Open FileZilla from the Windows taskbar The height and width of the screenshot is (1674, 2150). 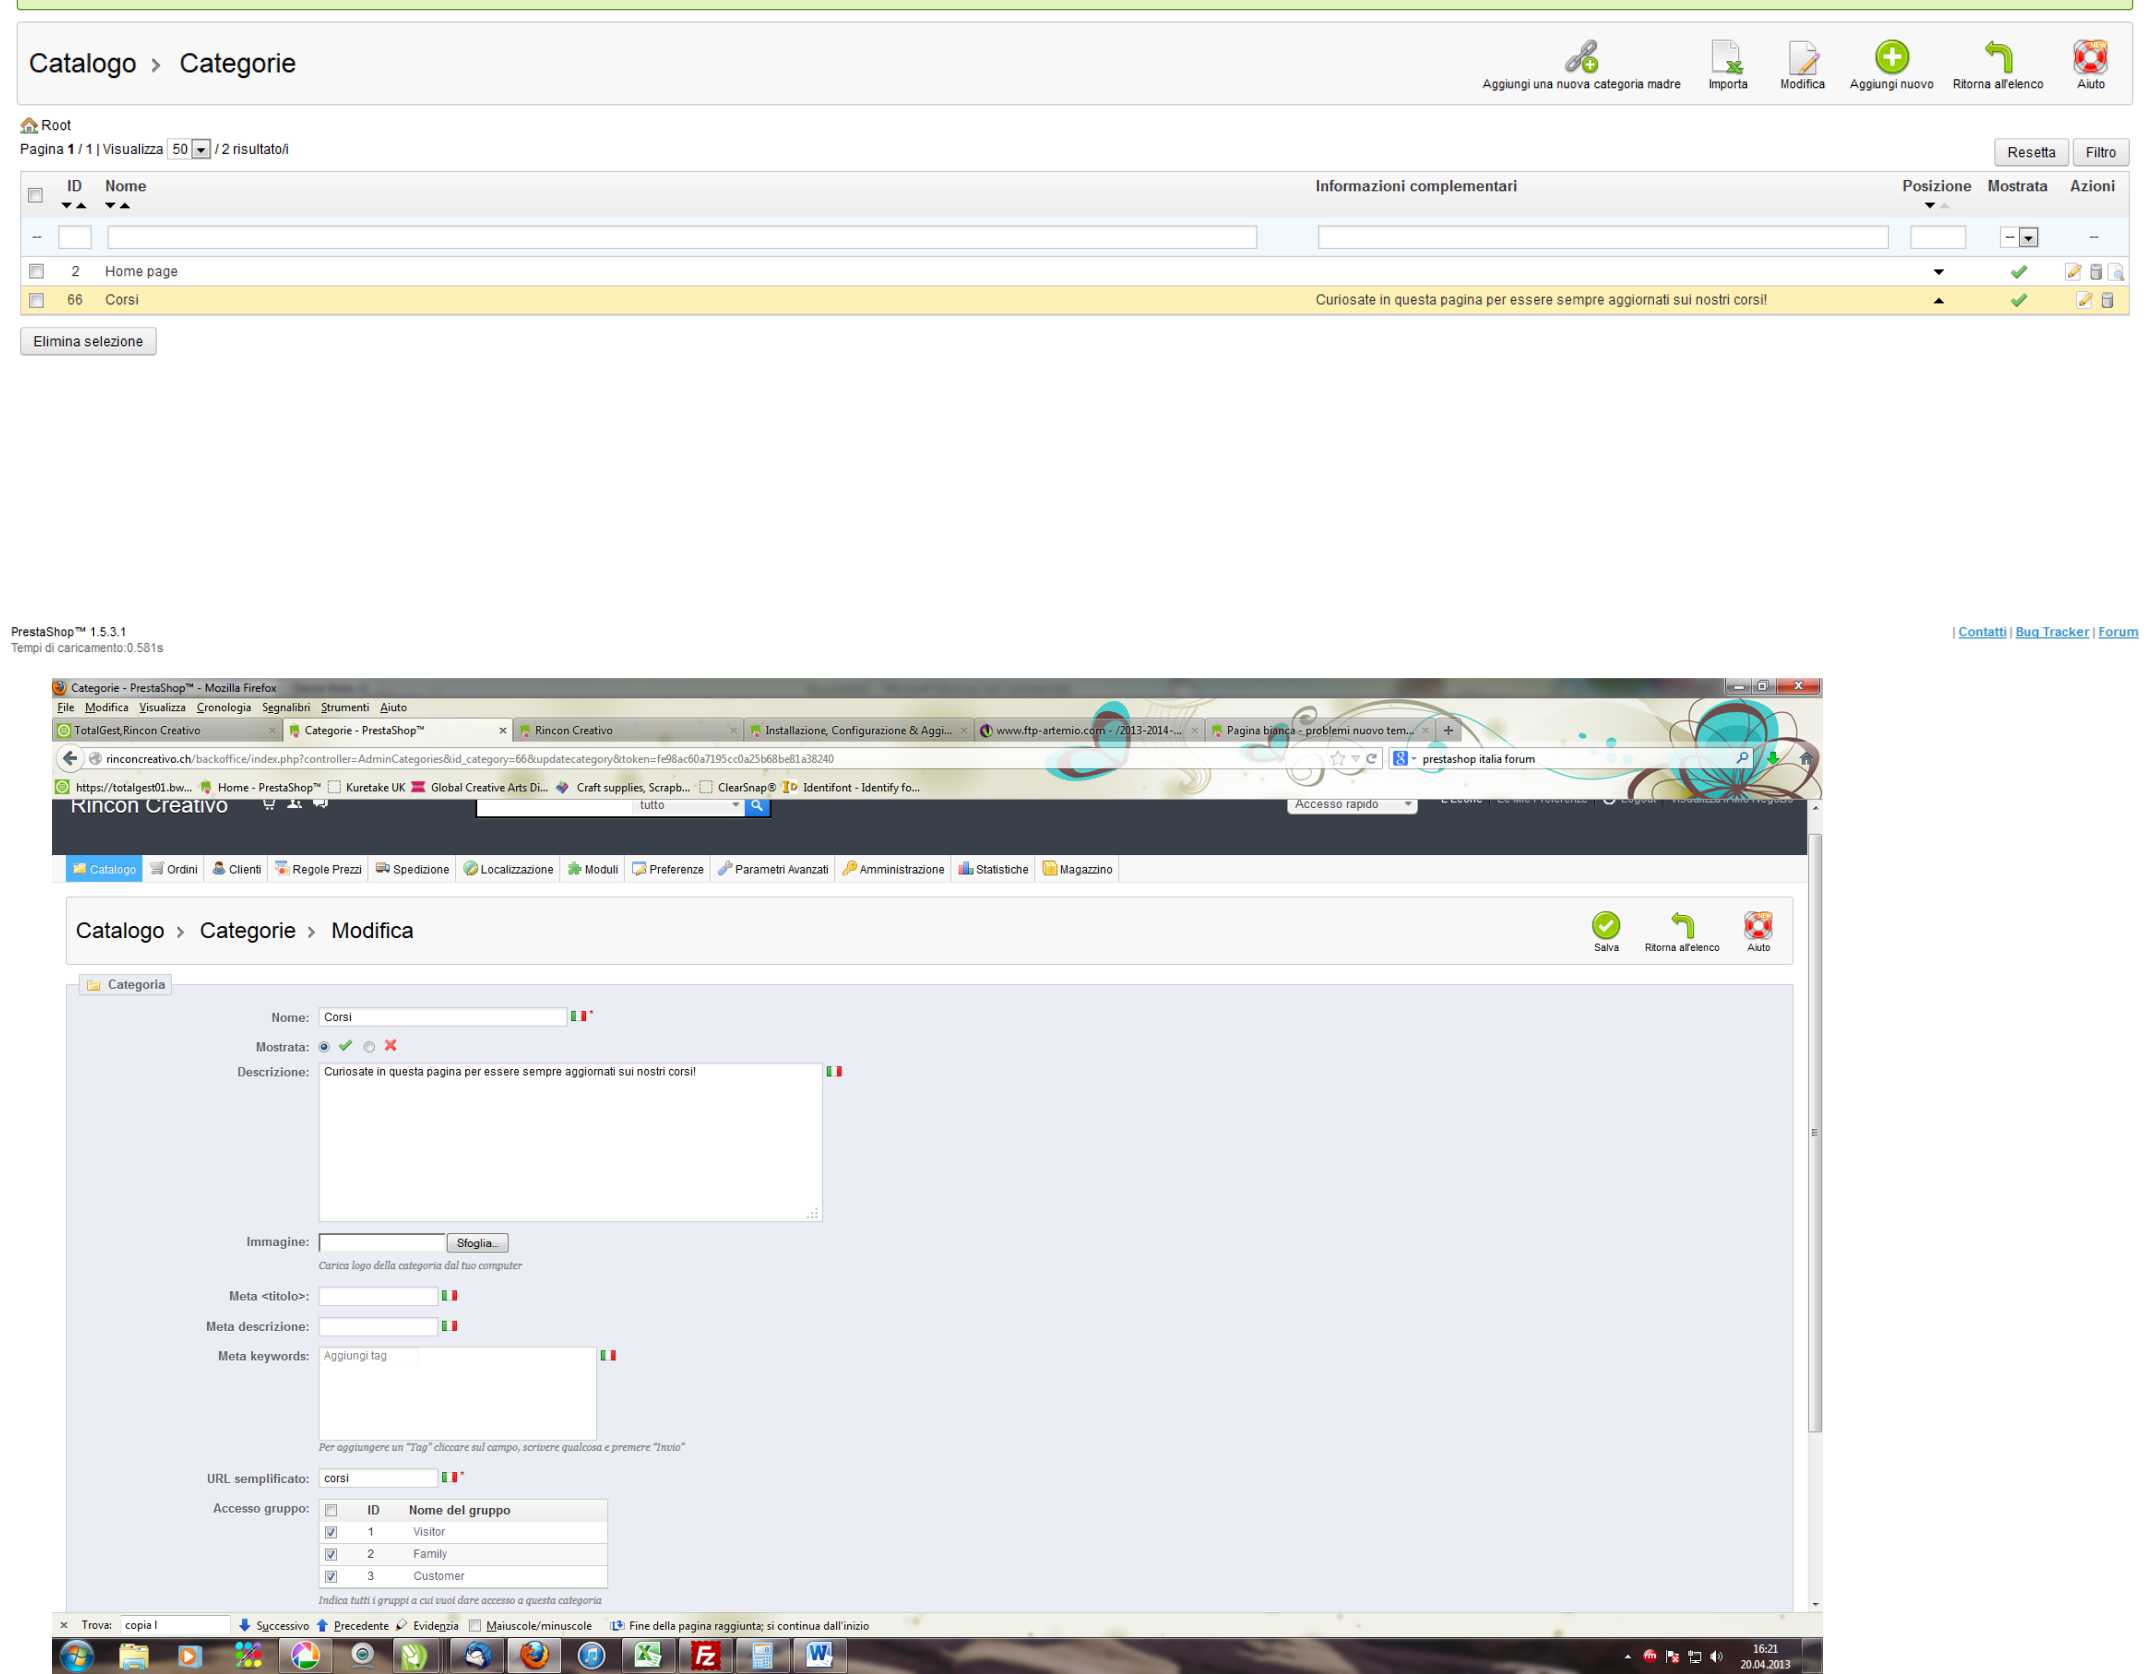point(704,1655)
